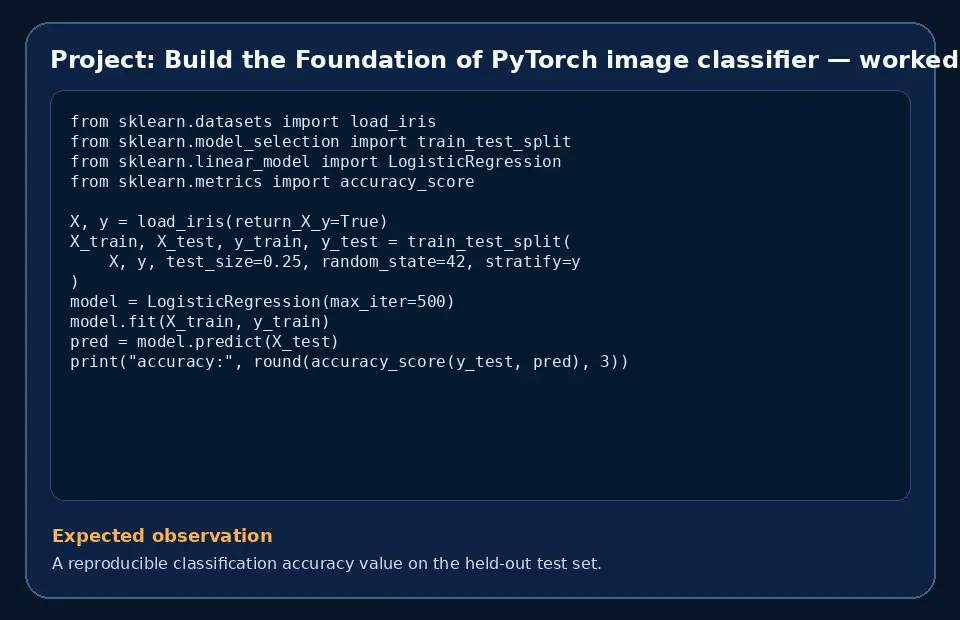Click the reproducible classification accuracy sentence

click(327, 563)
